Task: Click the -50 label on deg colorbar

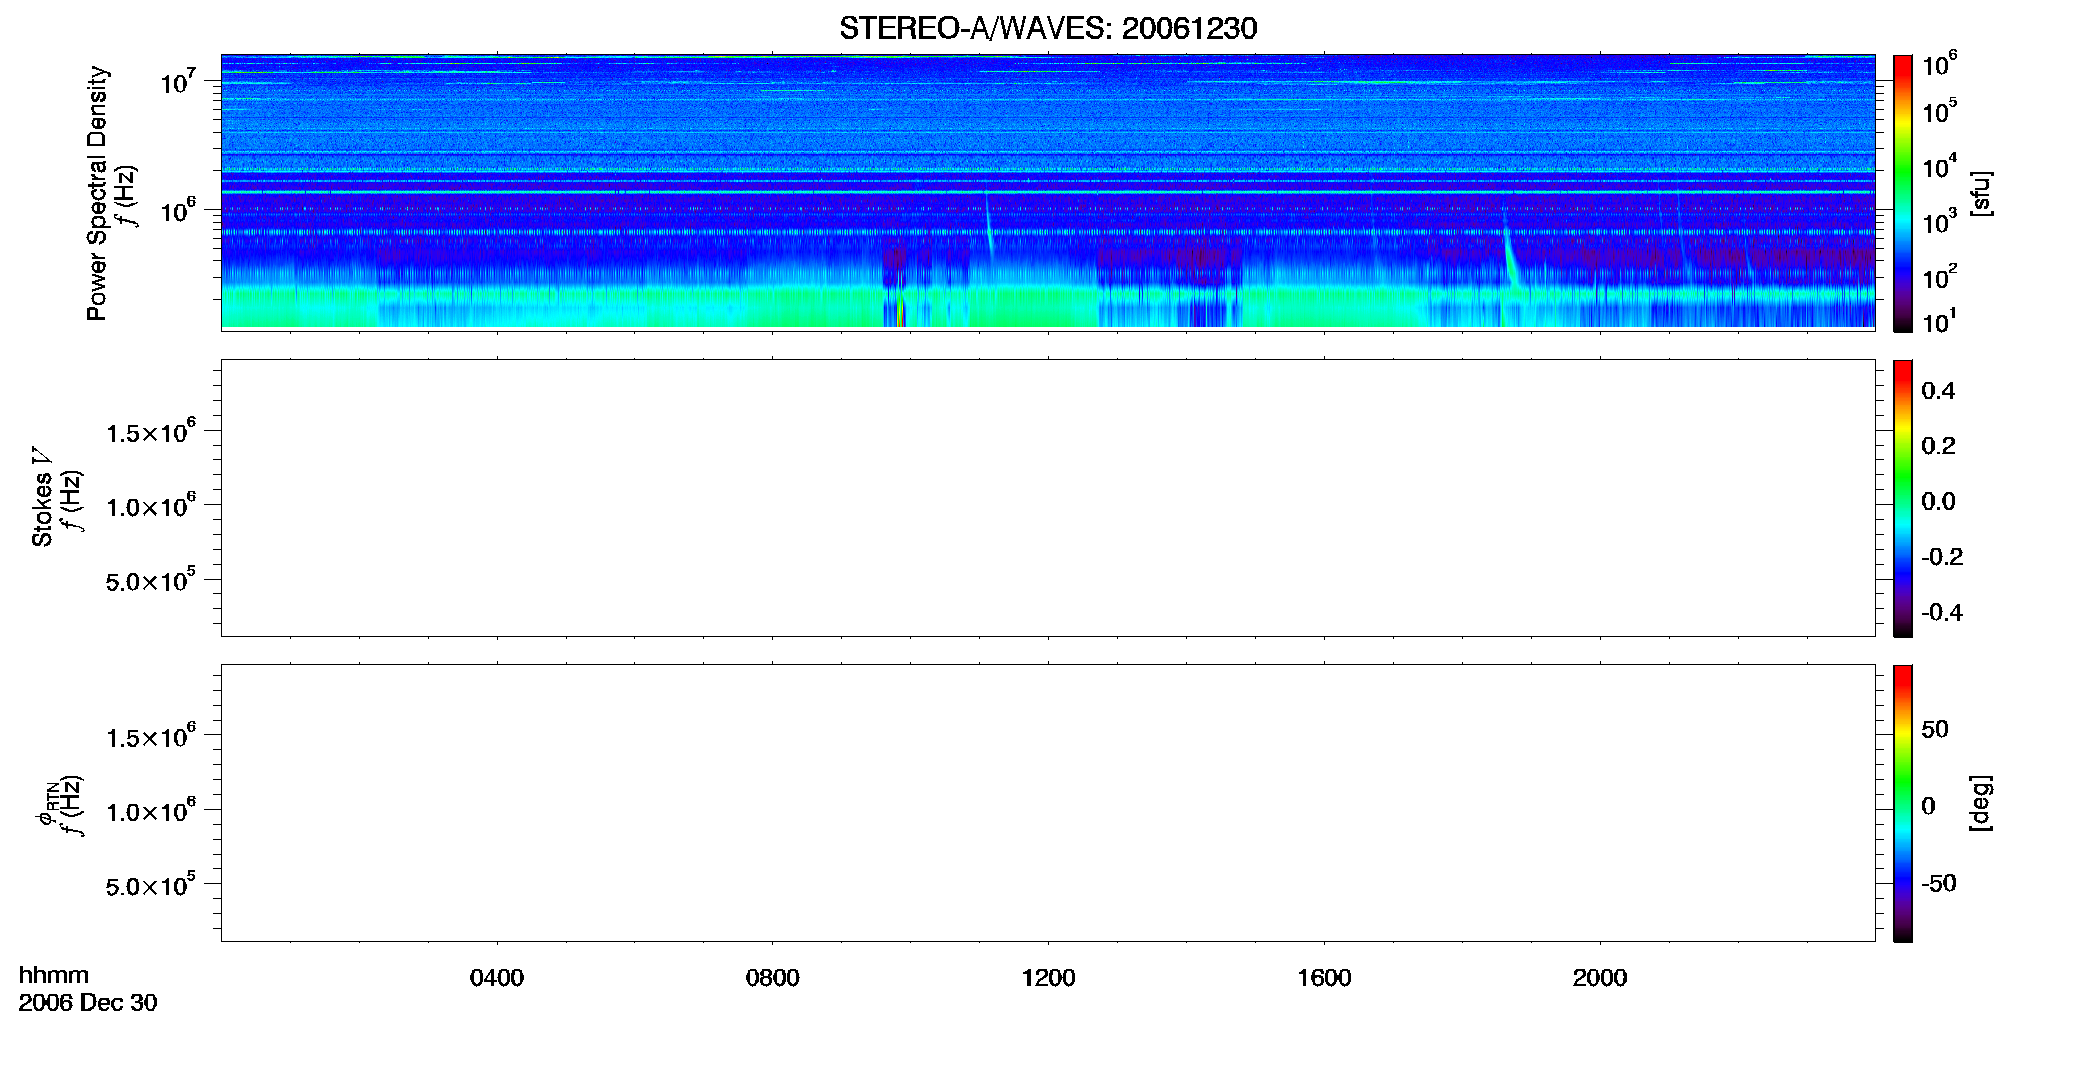Action: point(1939,884)
